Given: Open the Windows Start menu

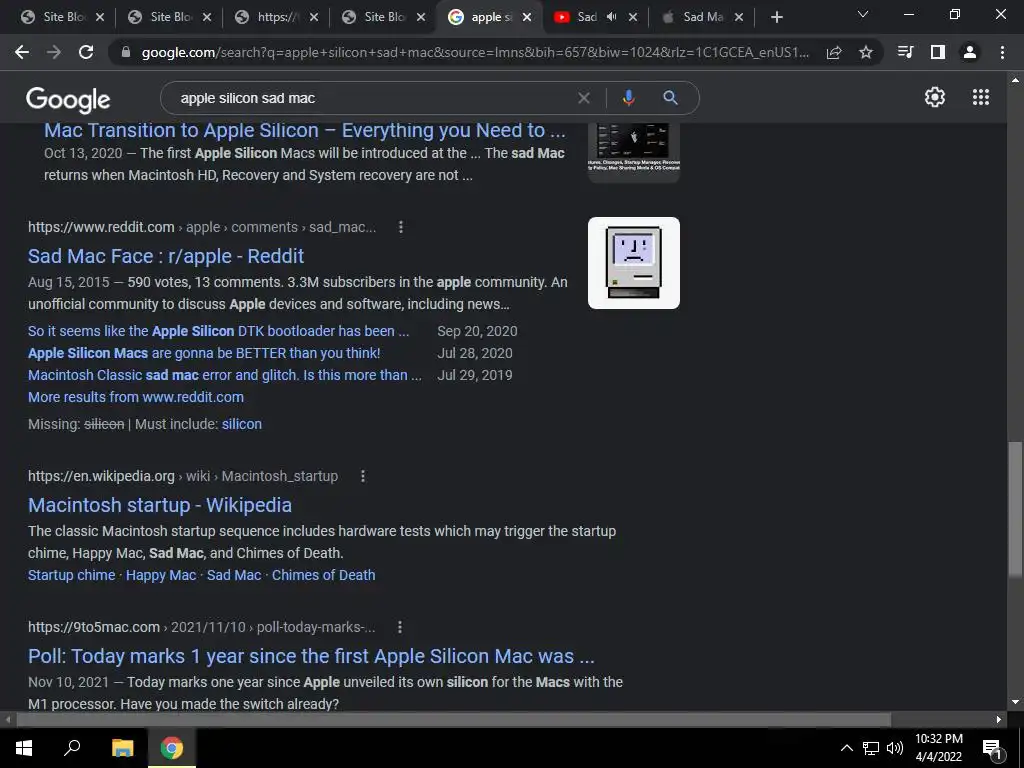Looking at the screenshot, I should pyautogui.click(x=24, y=748).
